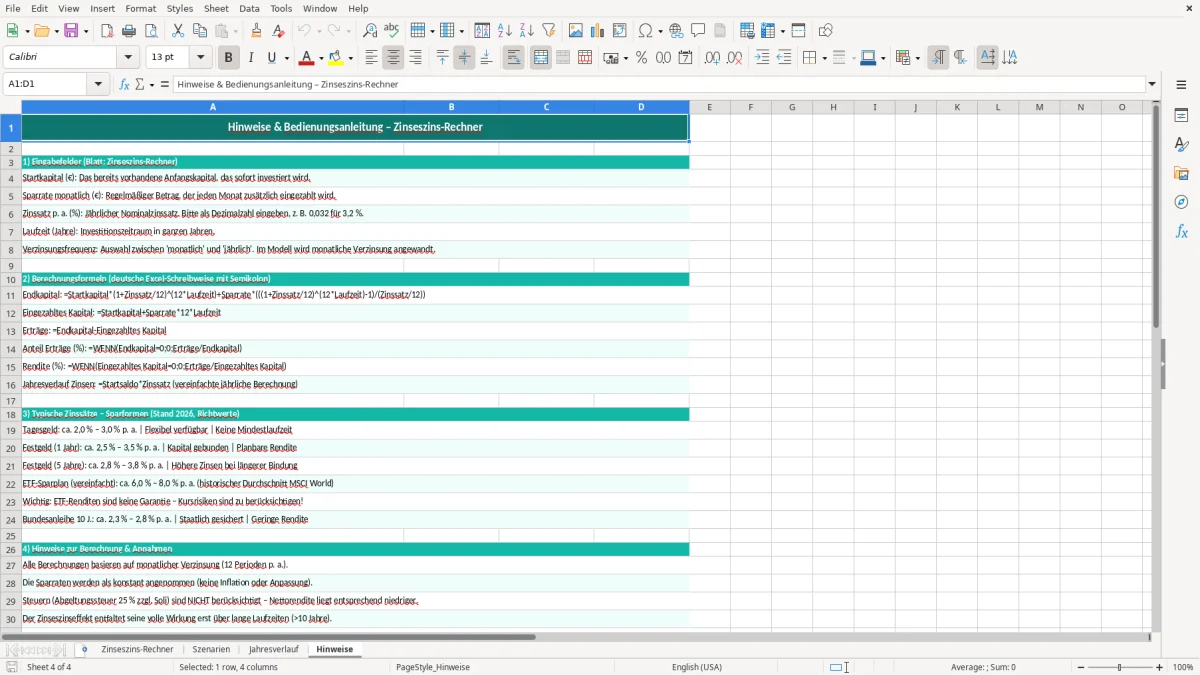Viewport: 1200px width, 675px height.
Task: Add a decimal place
Action: click(x=712, y=58)
